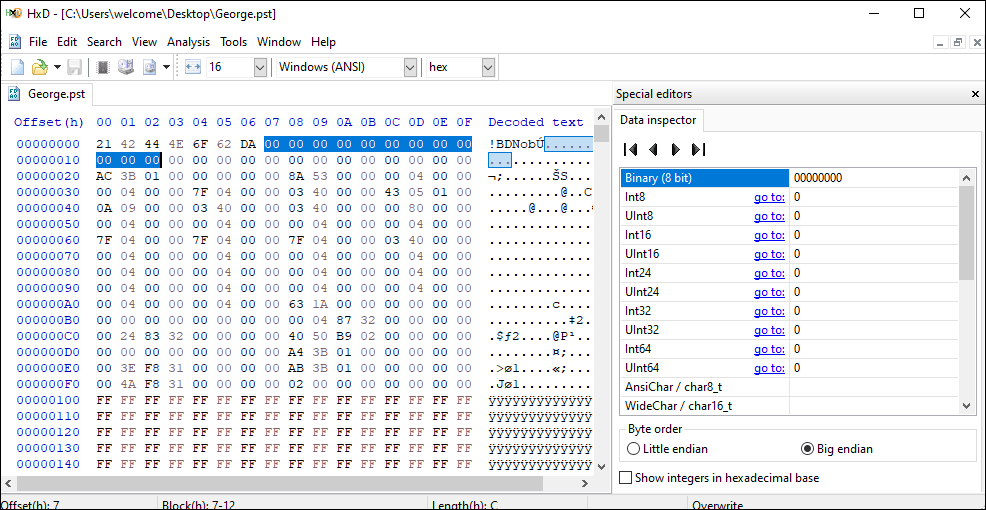The width and height of the screenshot is (986, 510).
Task: Select the AnsiChar / char8_t row
Action: pyautogui.click(x=790, y=387)
